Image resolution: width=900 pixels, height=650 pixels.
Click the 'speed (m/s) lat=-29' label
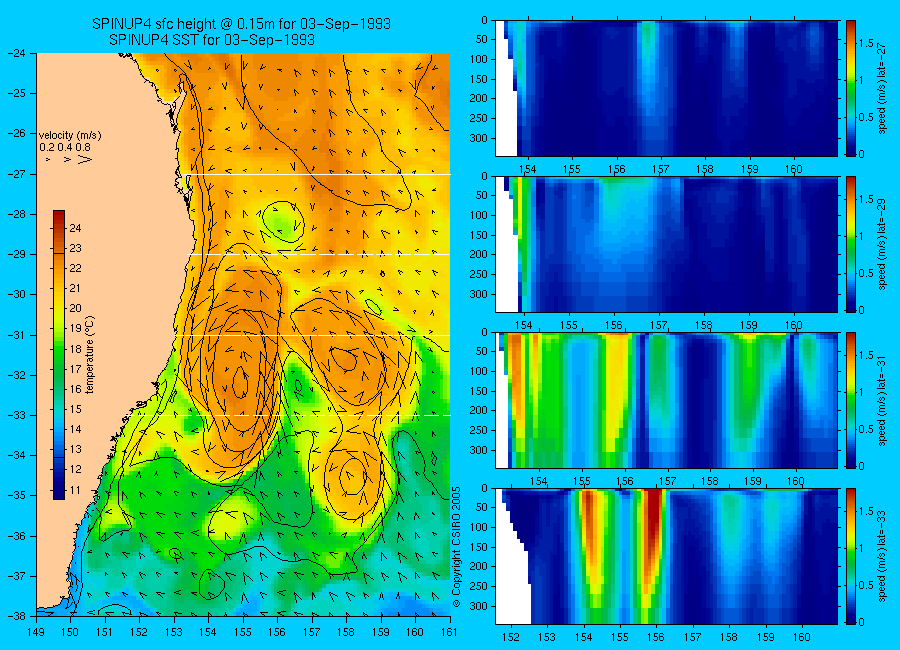(x=882, y=245)
